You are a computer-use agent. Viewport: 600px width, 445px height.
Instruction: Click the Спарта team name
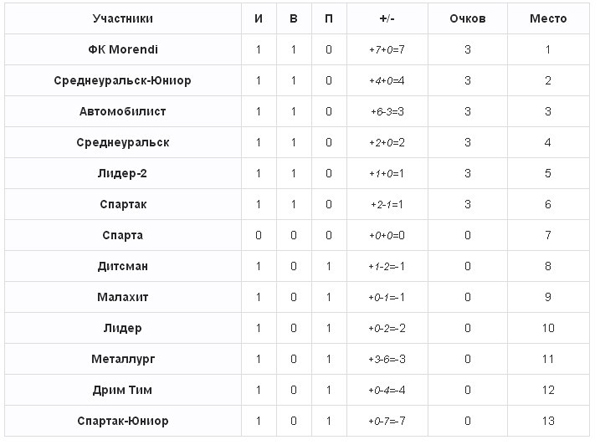(x=122, y=236)
